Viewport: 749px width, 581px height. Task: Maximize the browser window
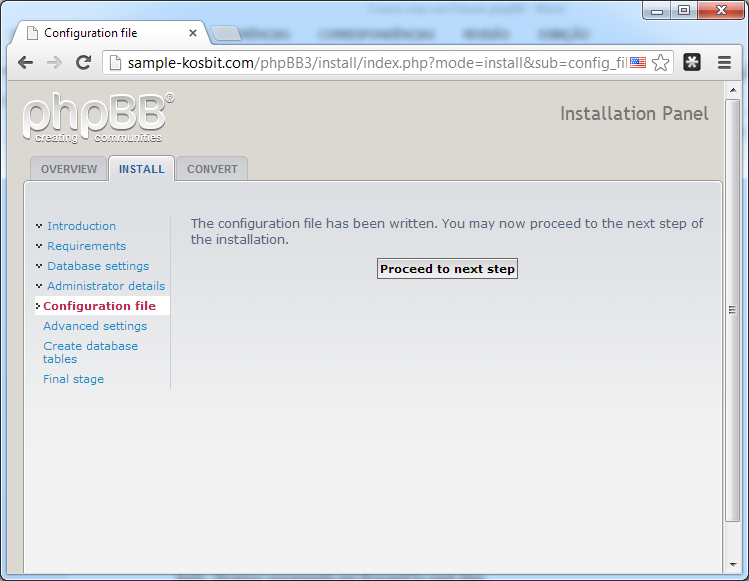(684, 11)
